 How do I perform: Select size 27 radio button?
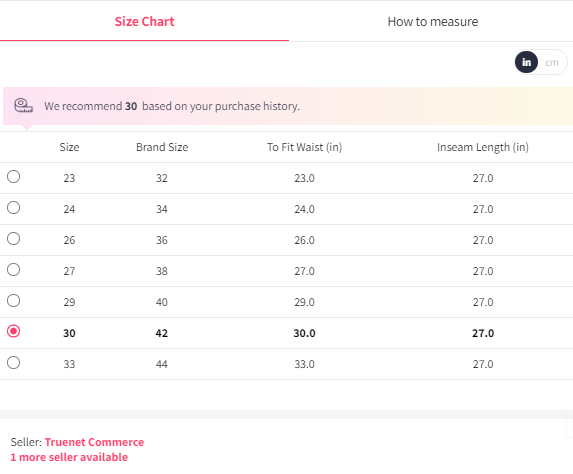tap(14, 270)
